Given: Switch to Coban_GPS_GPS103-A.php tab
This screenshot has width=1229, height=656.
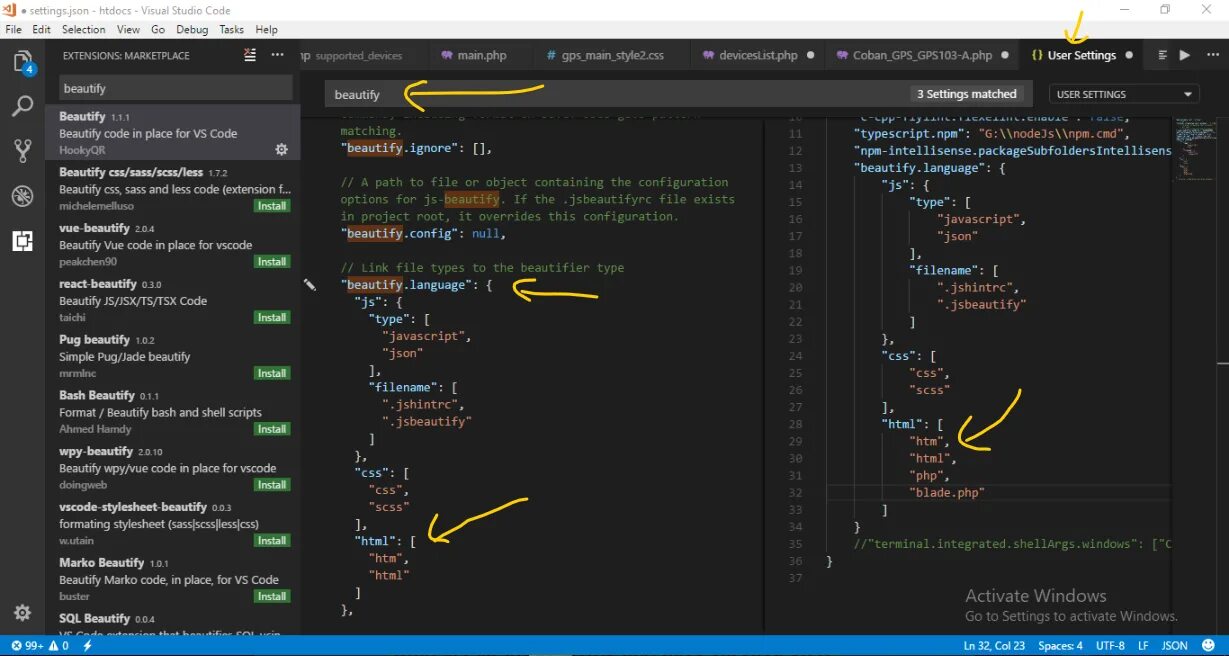Looking at the screenshot, I should click(x=922, y=56).
